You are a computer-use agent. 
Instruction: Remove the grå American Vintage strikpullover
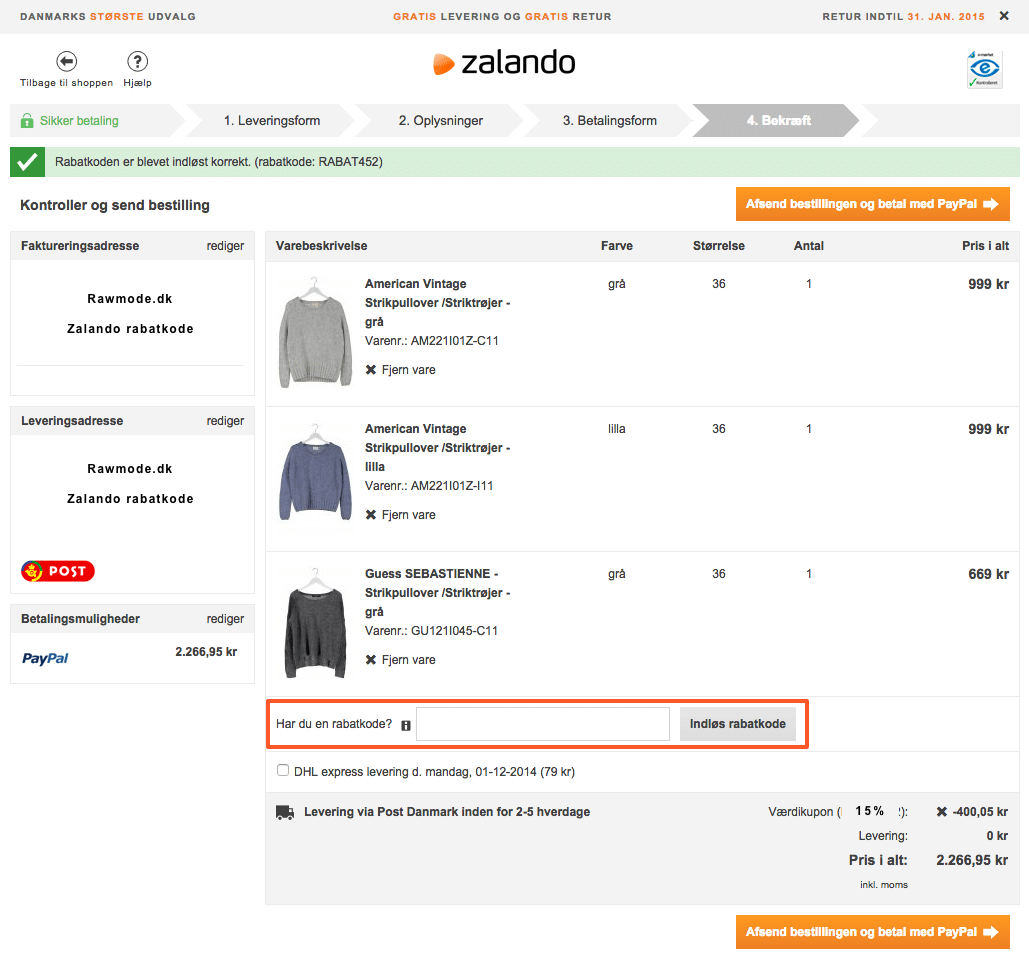[x=400, y=369]
